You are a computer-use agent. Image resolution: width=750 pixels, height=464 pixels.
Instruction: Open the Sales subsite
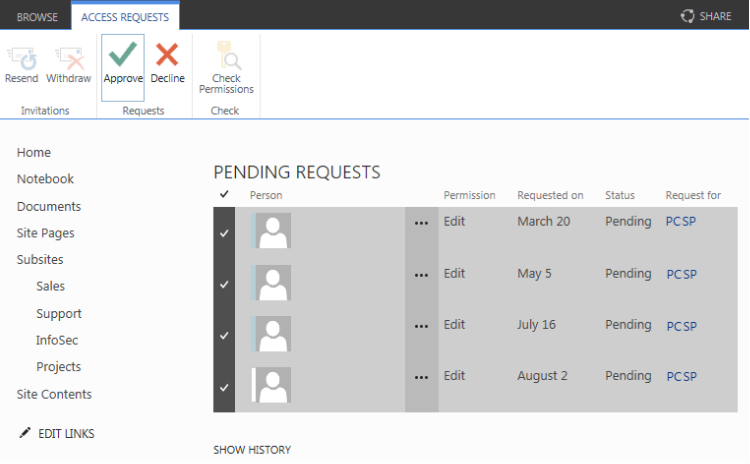tap(51, 286)
